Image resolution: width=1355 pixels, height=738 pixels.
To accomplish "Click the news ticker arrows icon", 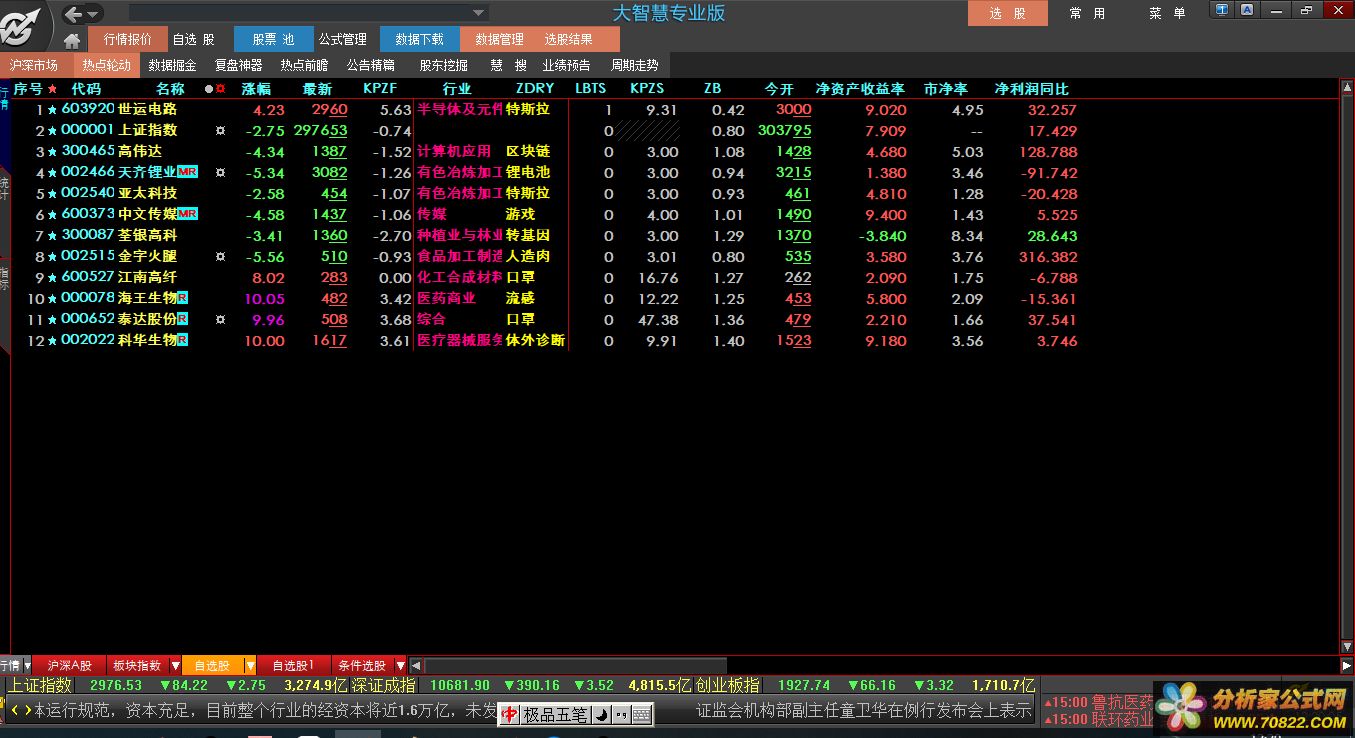I will 21,711.
